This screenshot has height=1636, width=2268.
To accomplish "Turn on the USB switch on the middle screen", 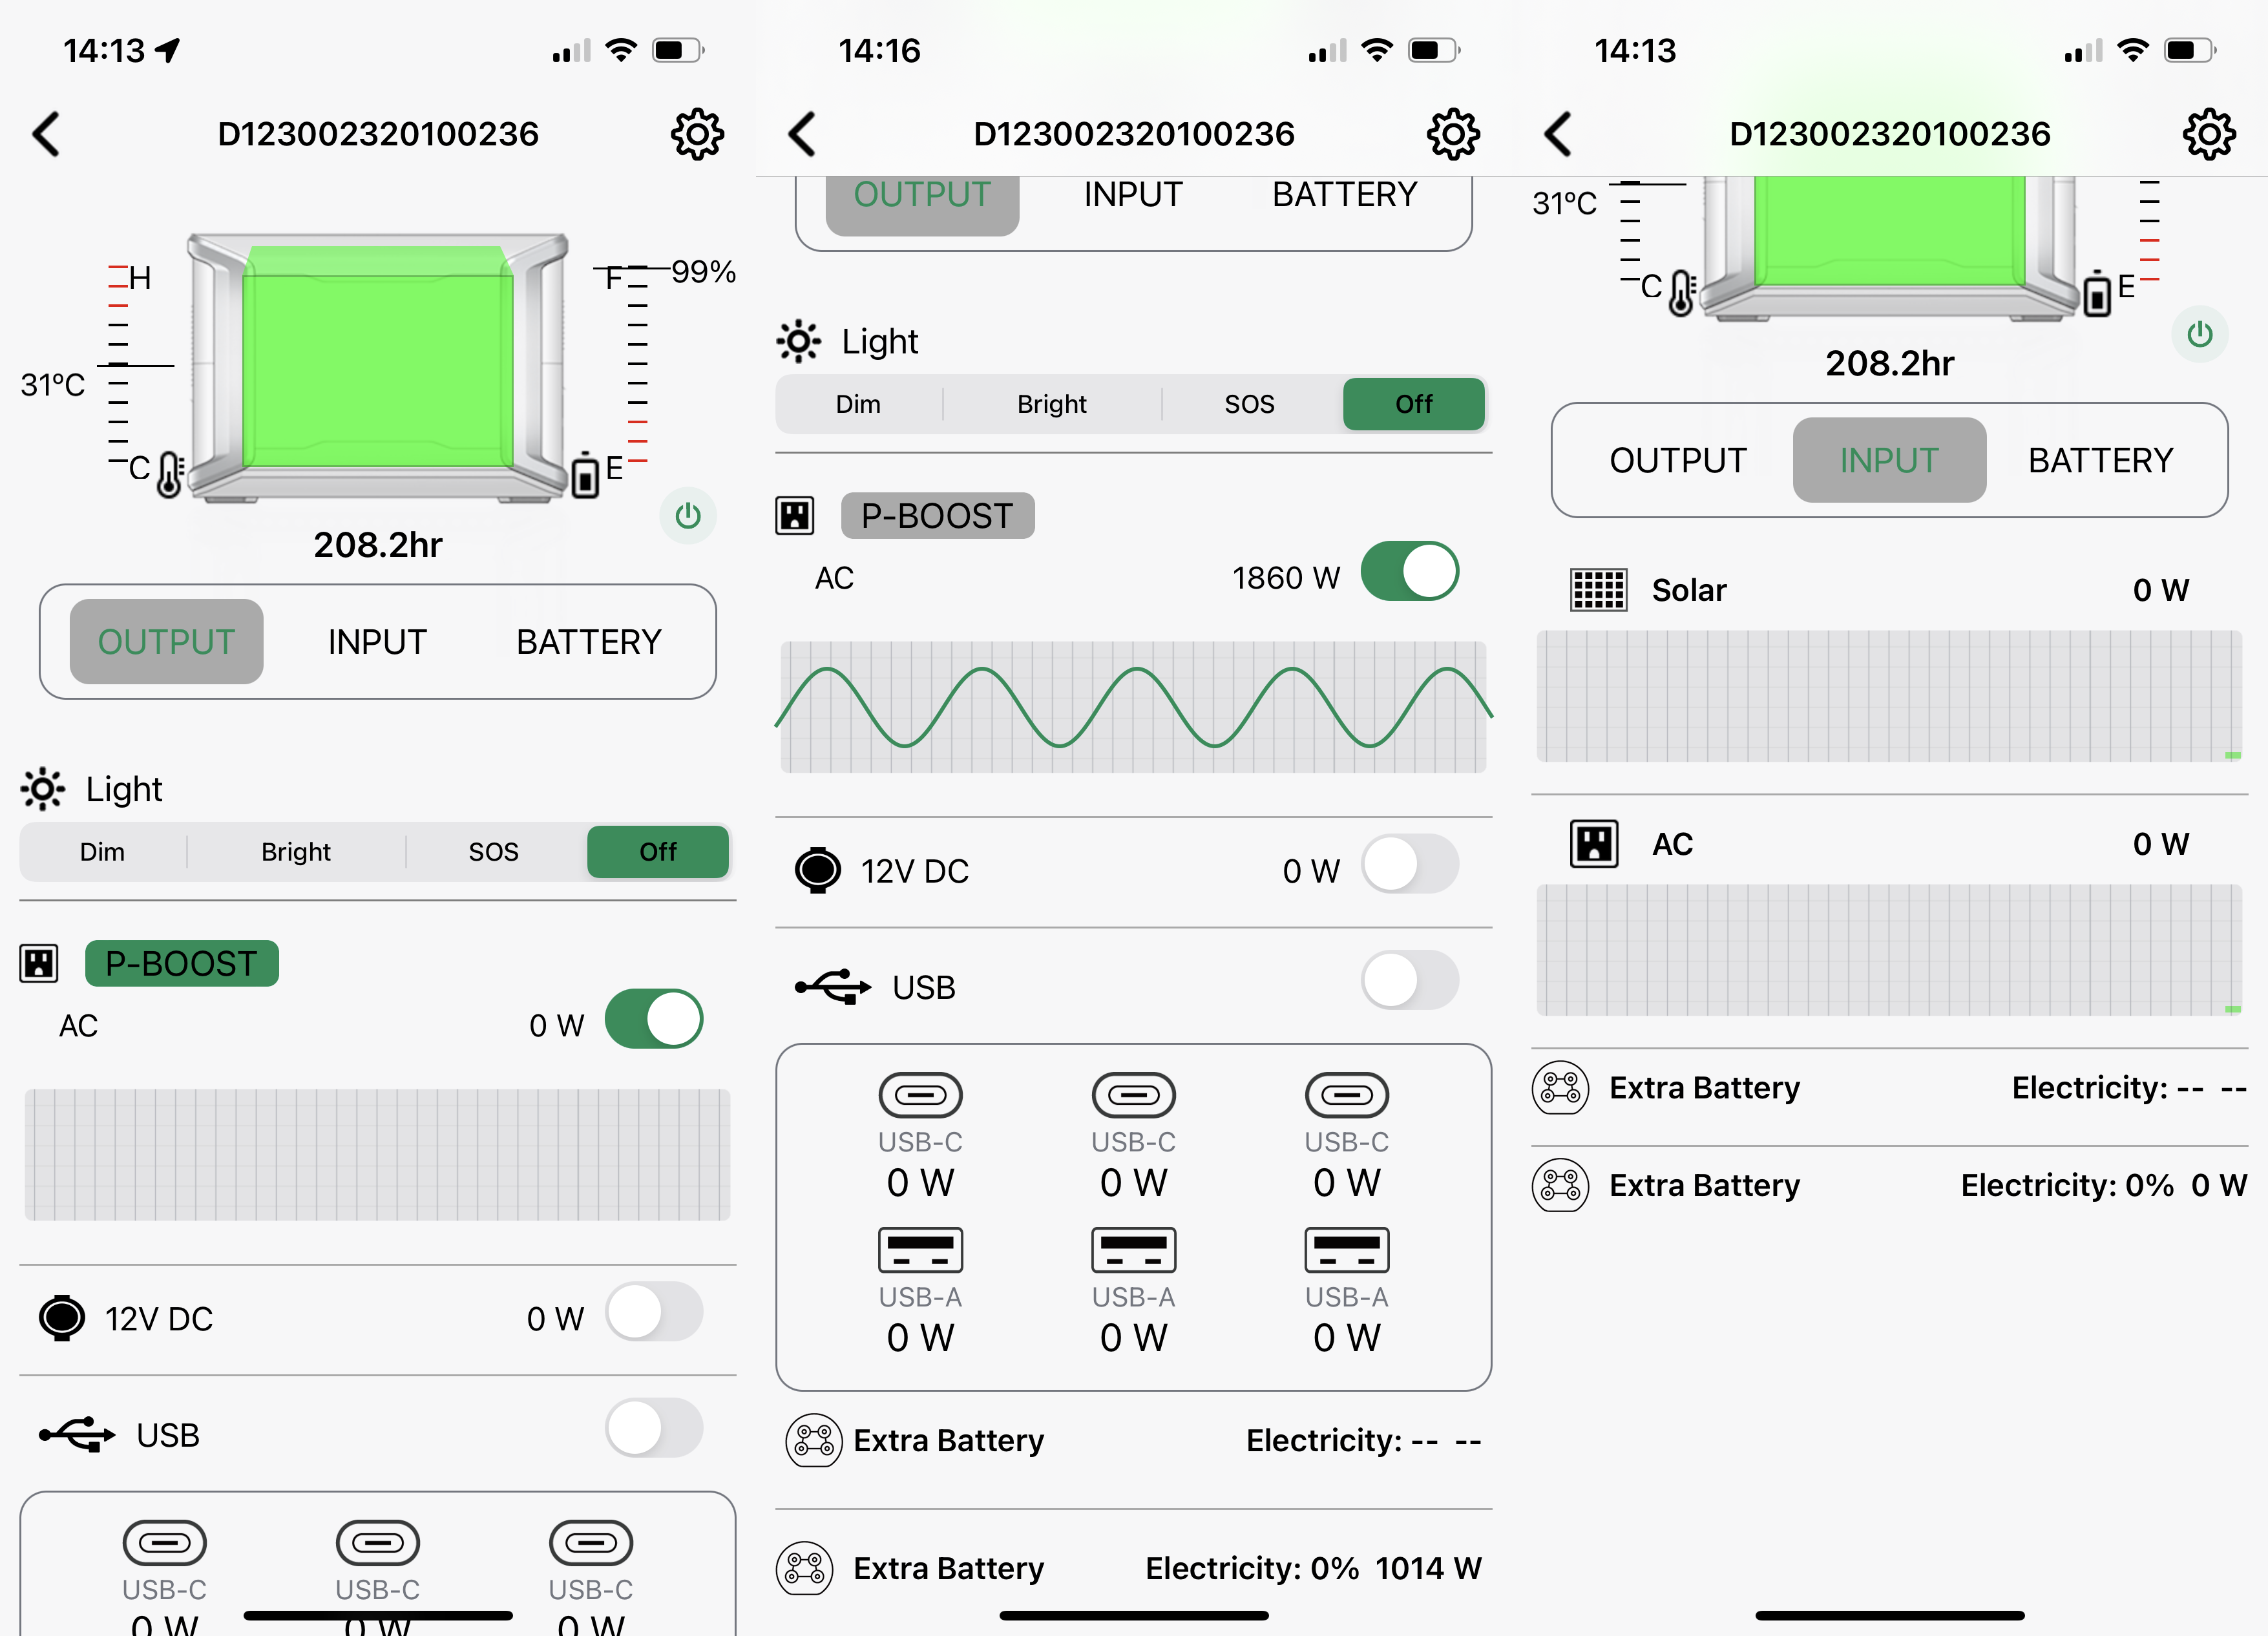I will (x=1410, y=980).
